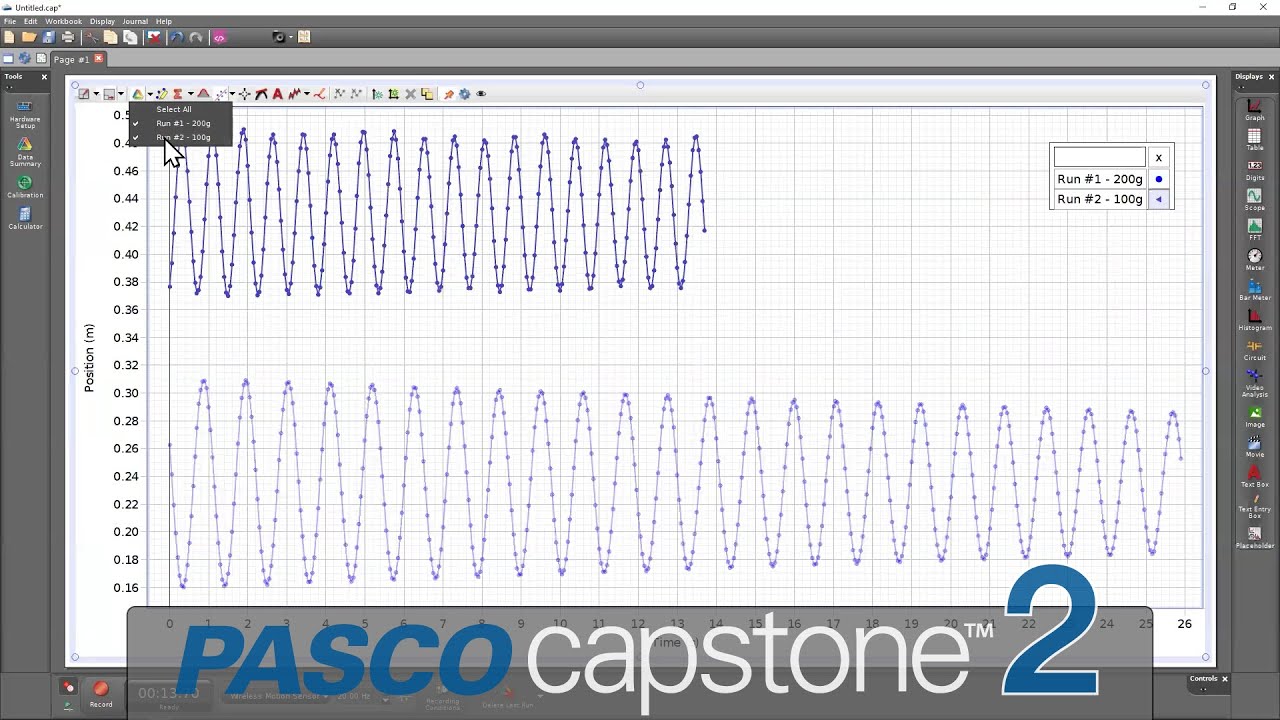Add a Movie display
The image size is (1280, 720).
[1254, 446]
